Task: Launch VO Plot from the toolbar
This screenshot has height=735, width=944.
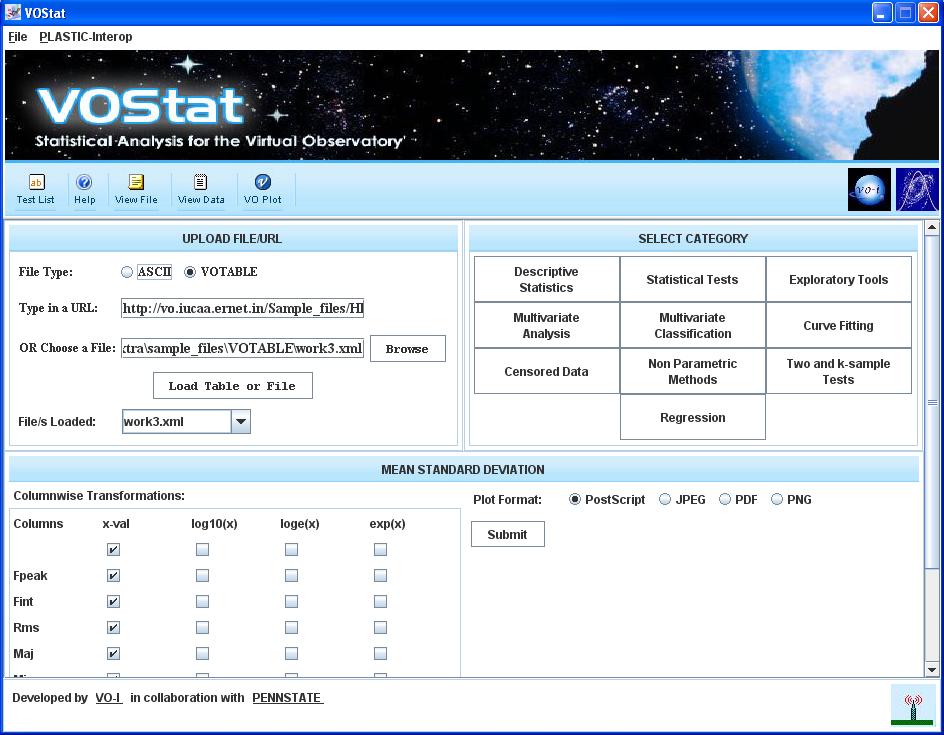Action: coord(262,189)
